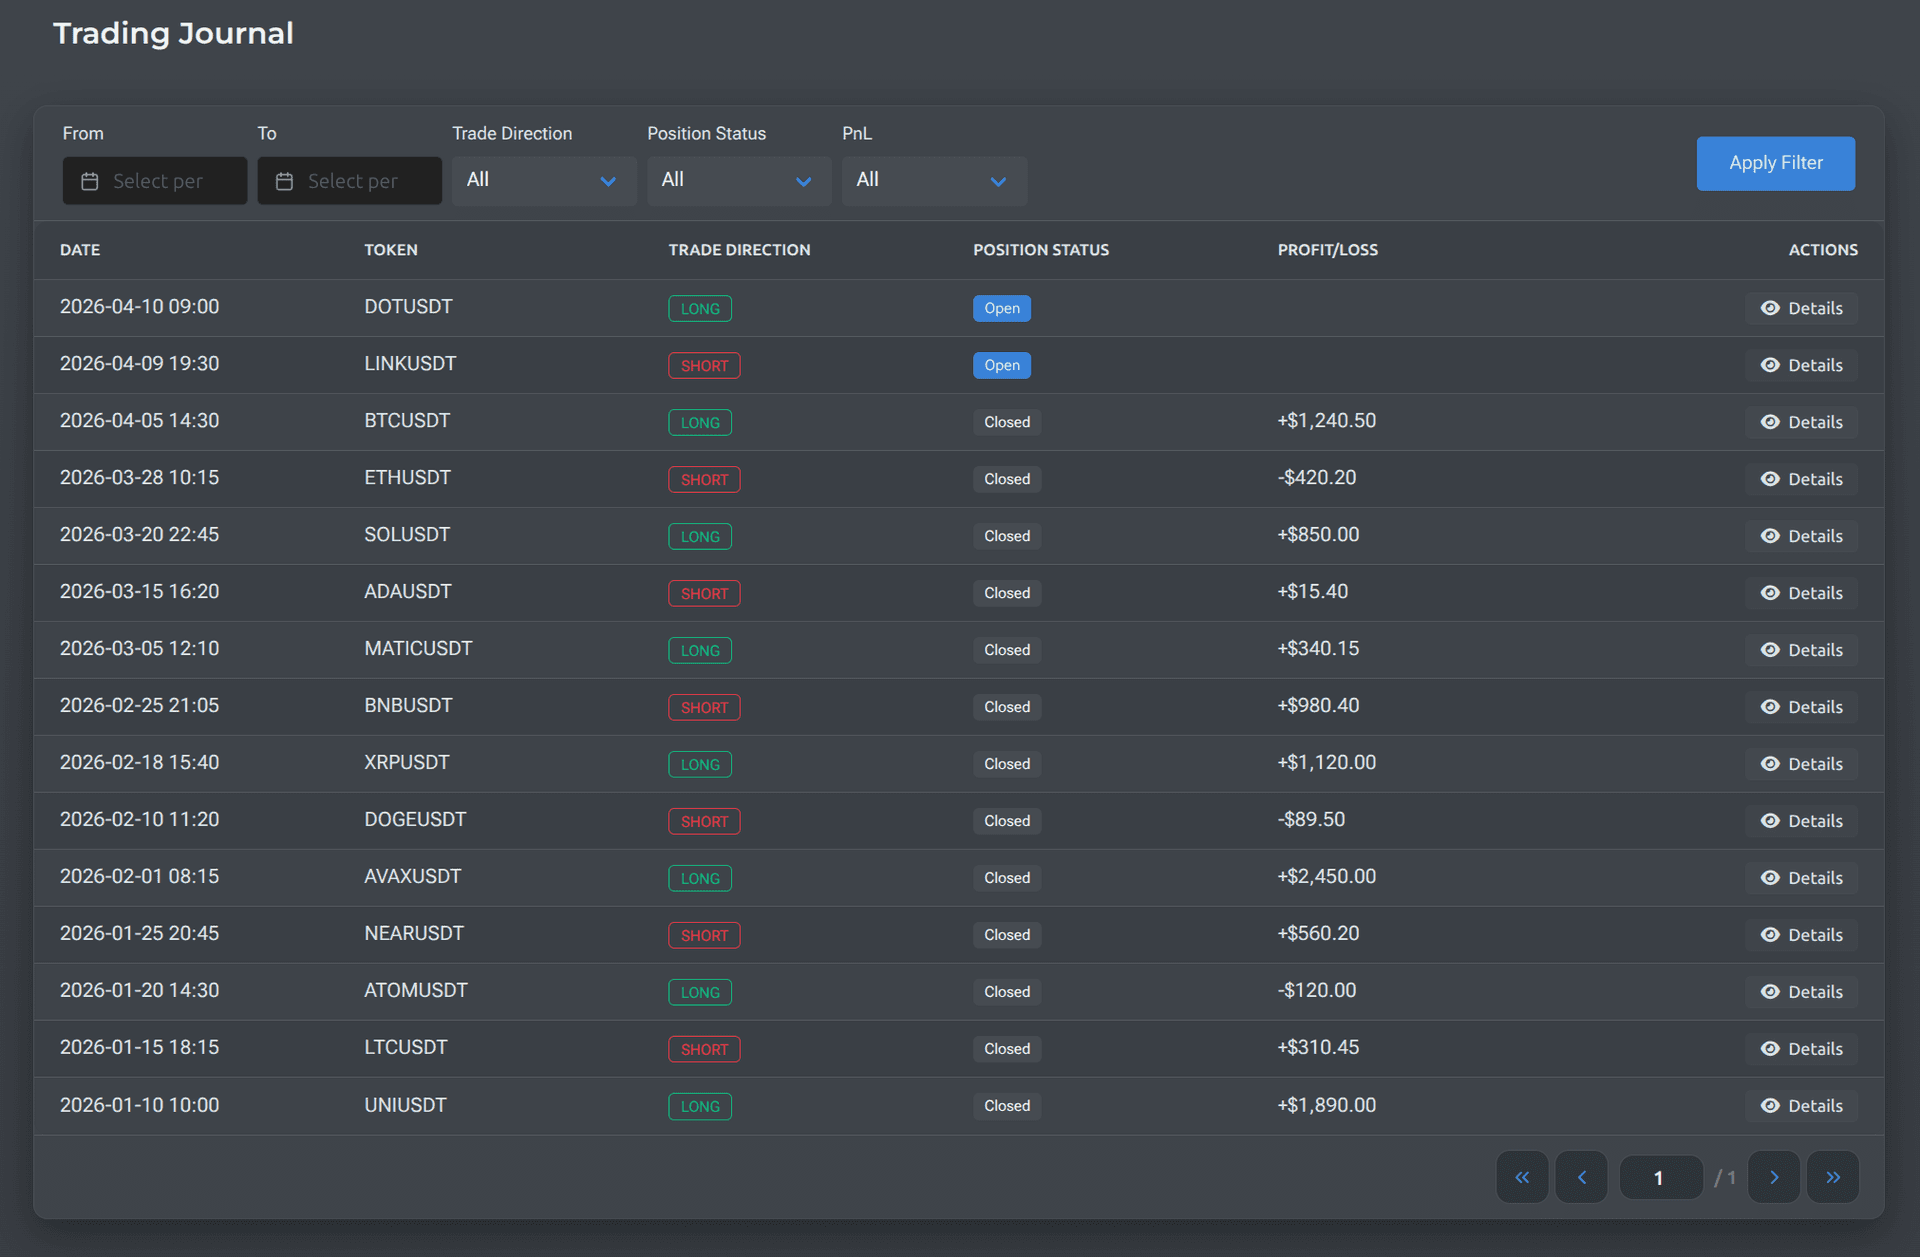Click the -$89.50 loss value
Screen dimensions: 1920x1257
pyautogui.click(x=1311, y=820)
